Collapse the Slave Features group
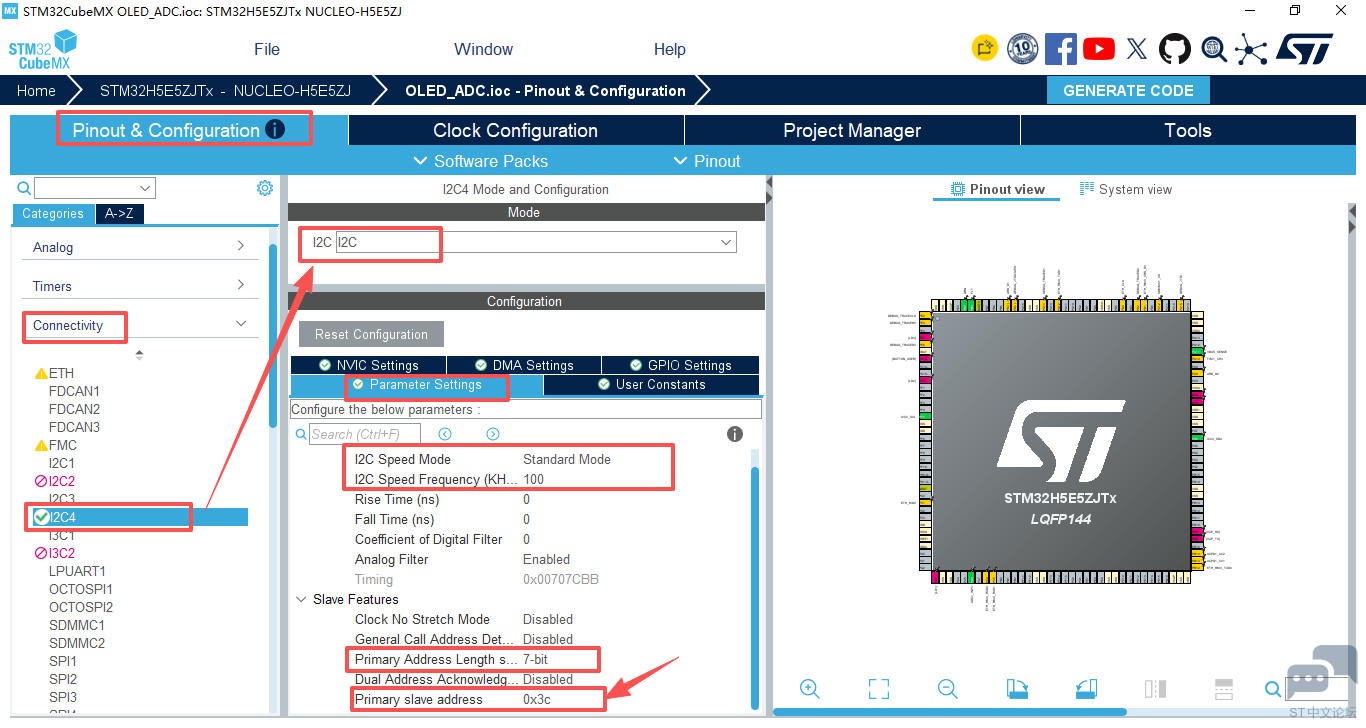 point(302,599)
